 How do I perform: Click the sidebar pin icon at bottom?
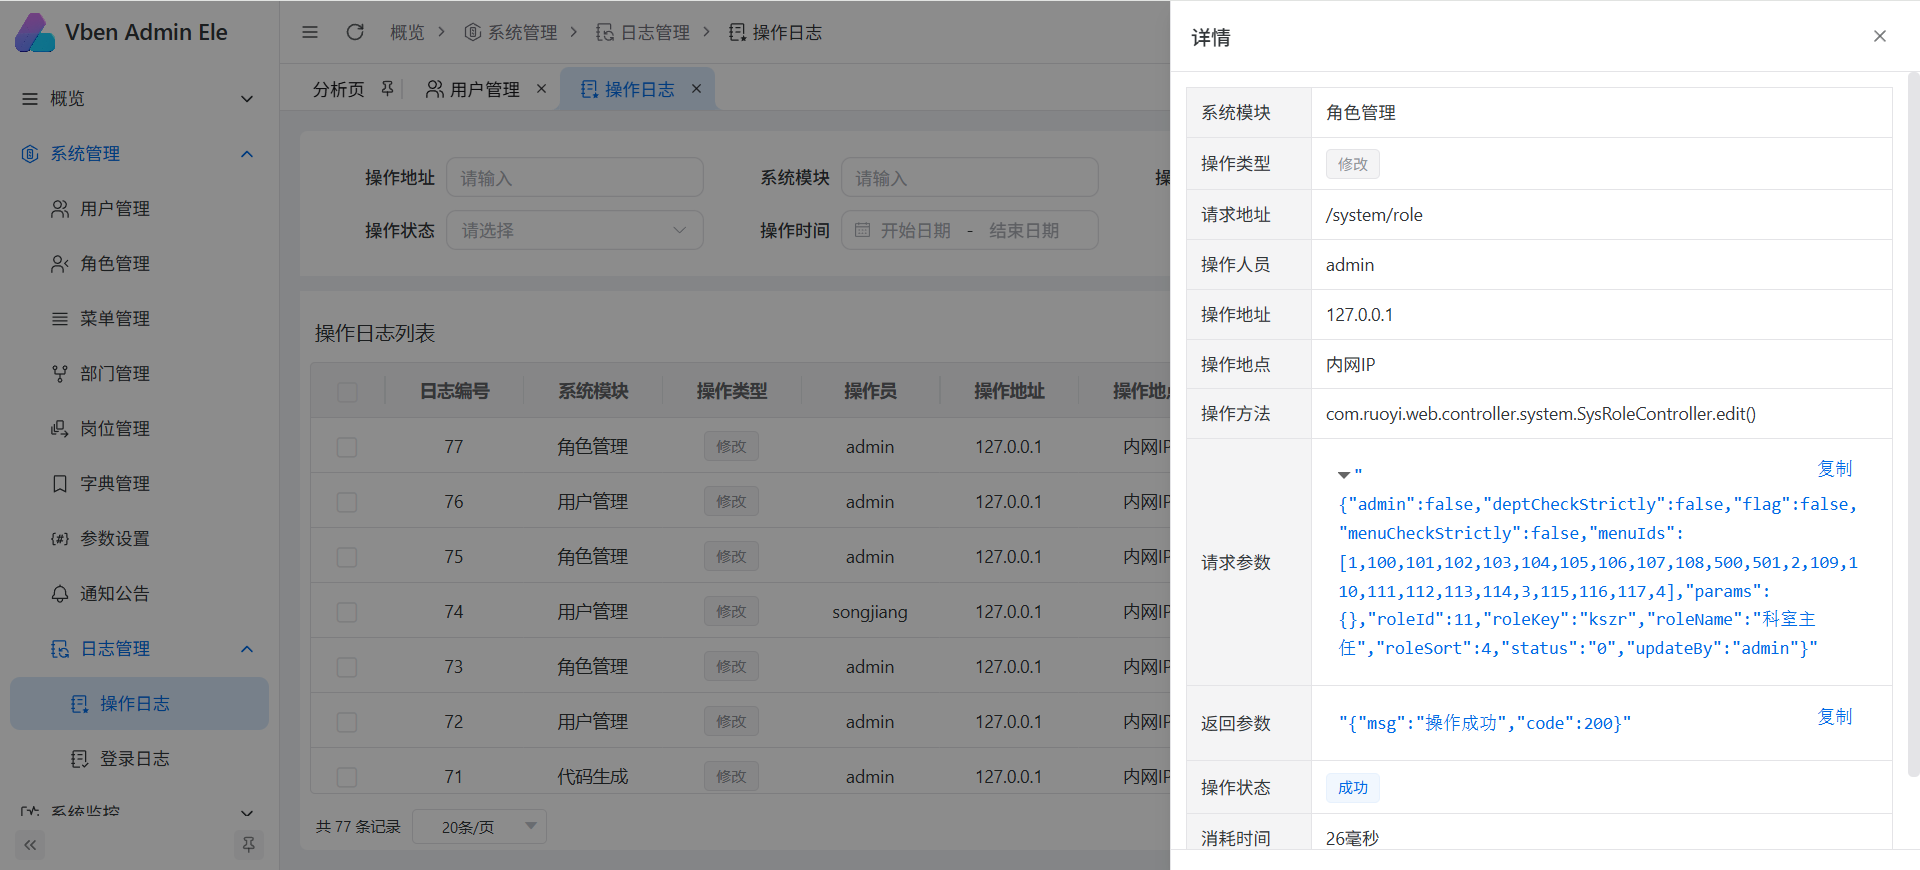pyautogui.click(x=248, y=845)
